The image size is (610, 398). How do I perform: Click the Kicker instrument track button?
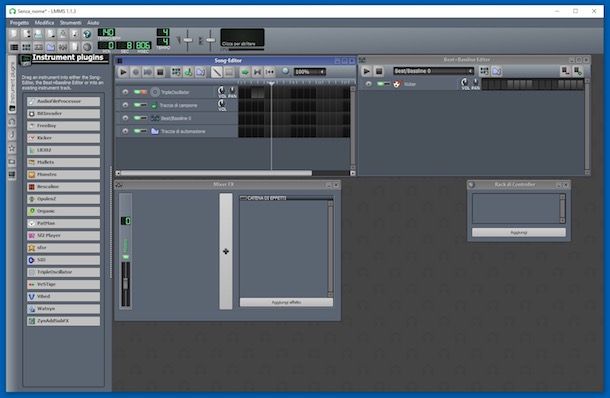tap(424, 84)
